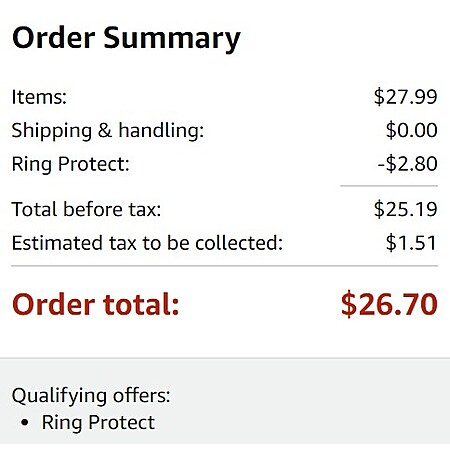
Task: Click the $27.99 items amount
Action: pos(405,97)
